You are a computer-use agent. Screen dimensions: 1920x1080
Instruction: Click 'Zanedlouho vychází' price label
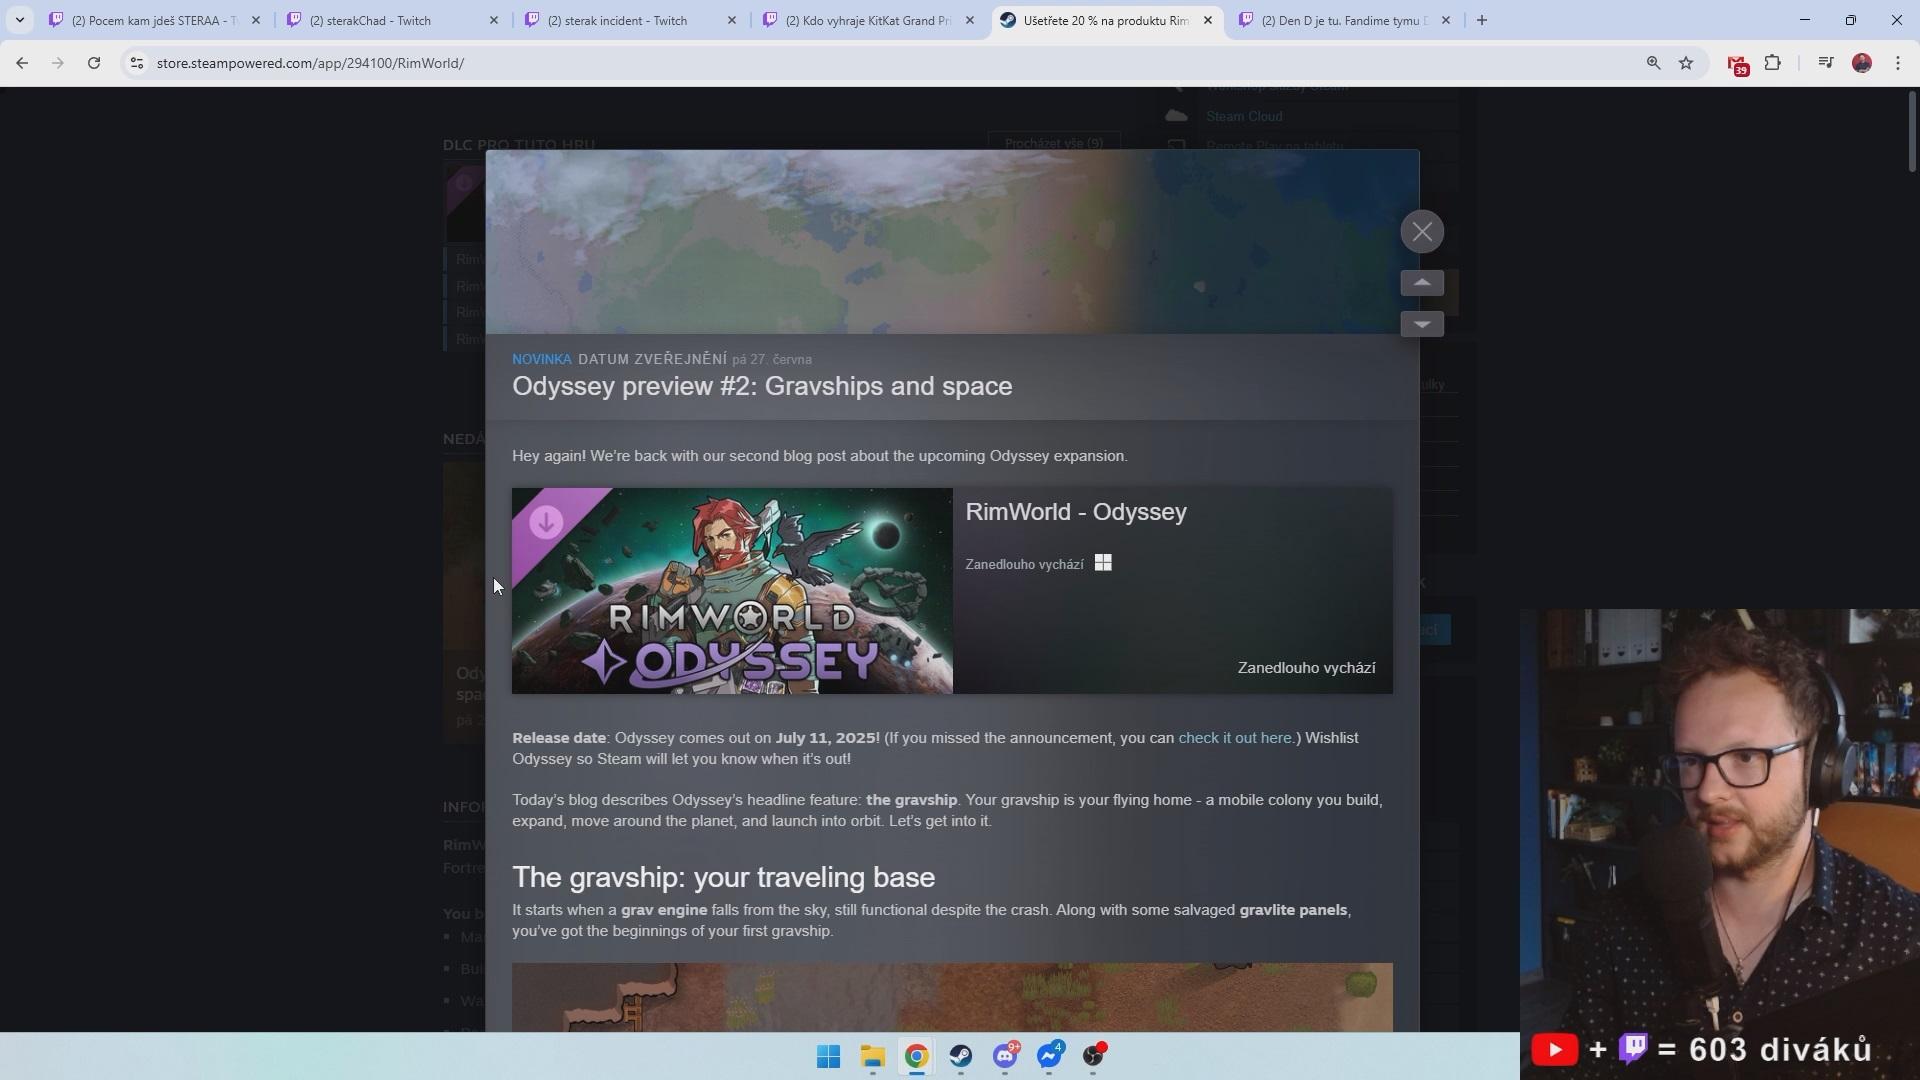[1306, 668]
